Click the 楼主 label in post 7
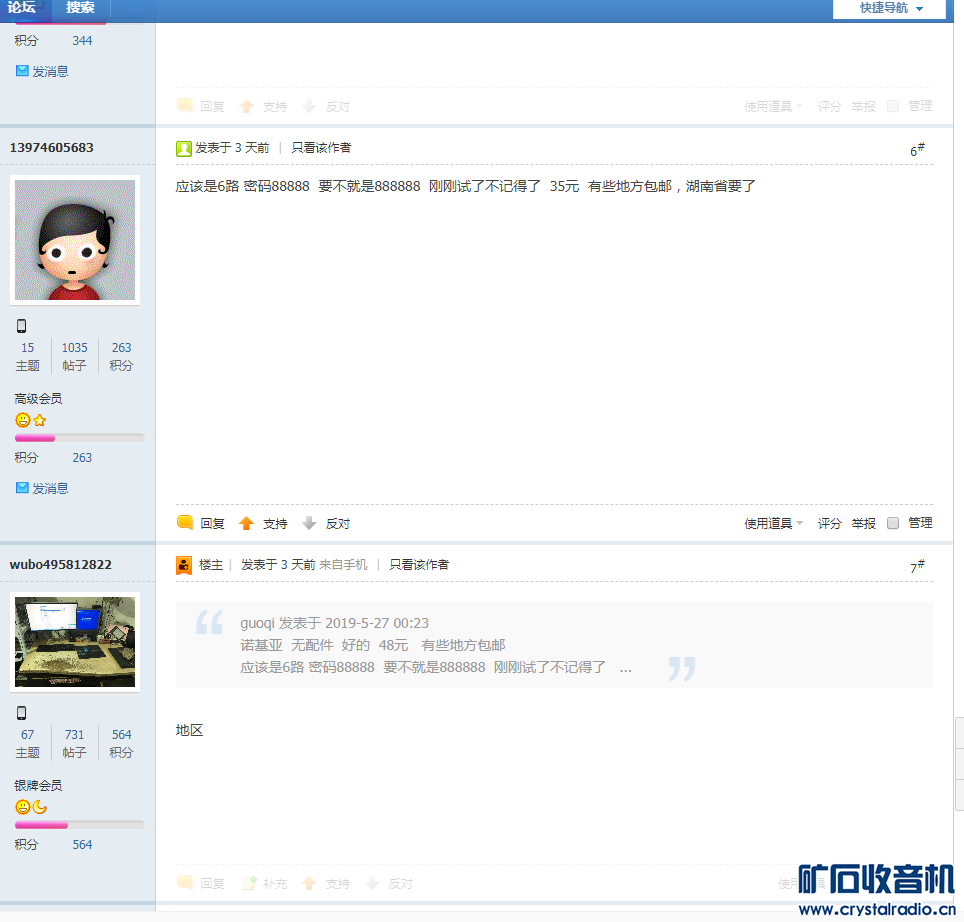This screenshot has width=964, height=922. 211,564
